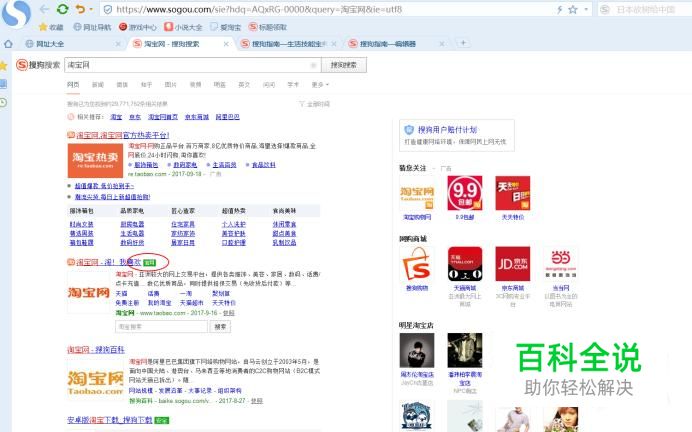Viewport: 692px width, 432px height.
Task: Click the yellow star icon in left sidebar
Action: pos(4,66)
